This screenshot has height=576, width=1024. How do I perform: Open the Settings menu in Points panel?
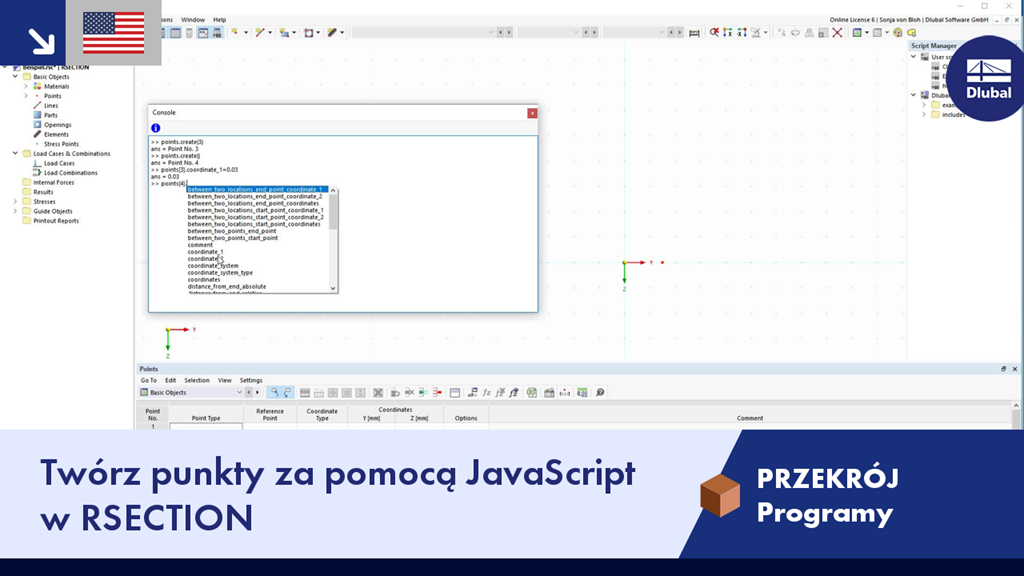(251, 380)
